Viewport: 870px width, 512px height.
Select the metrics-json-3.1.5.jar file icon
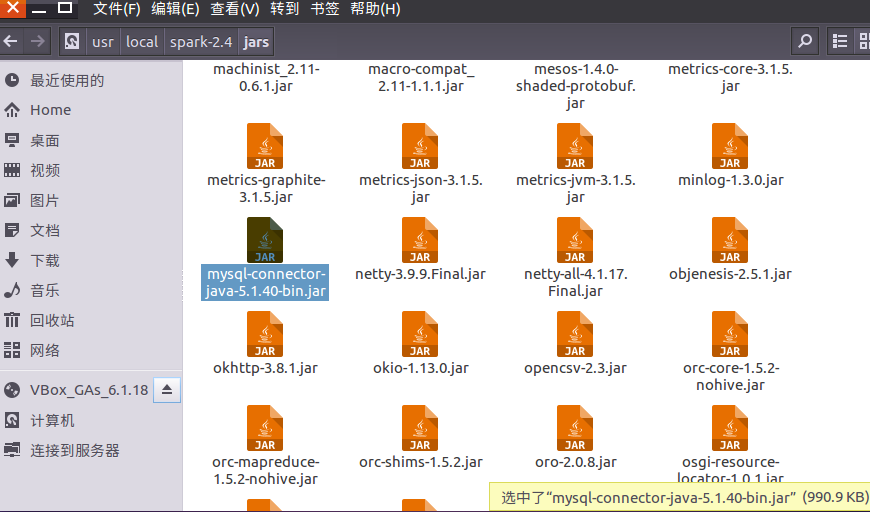point(420,146)
